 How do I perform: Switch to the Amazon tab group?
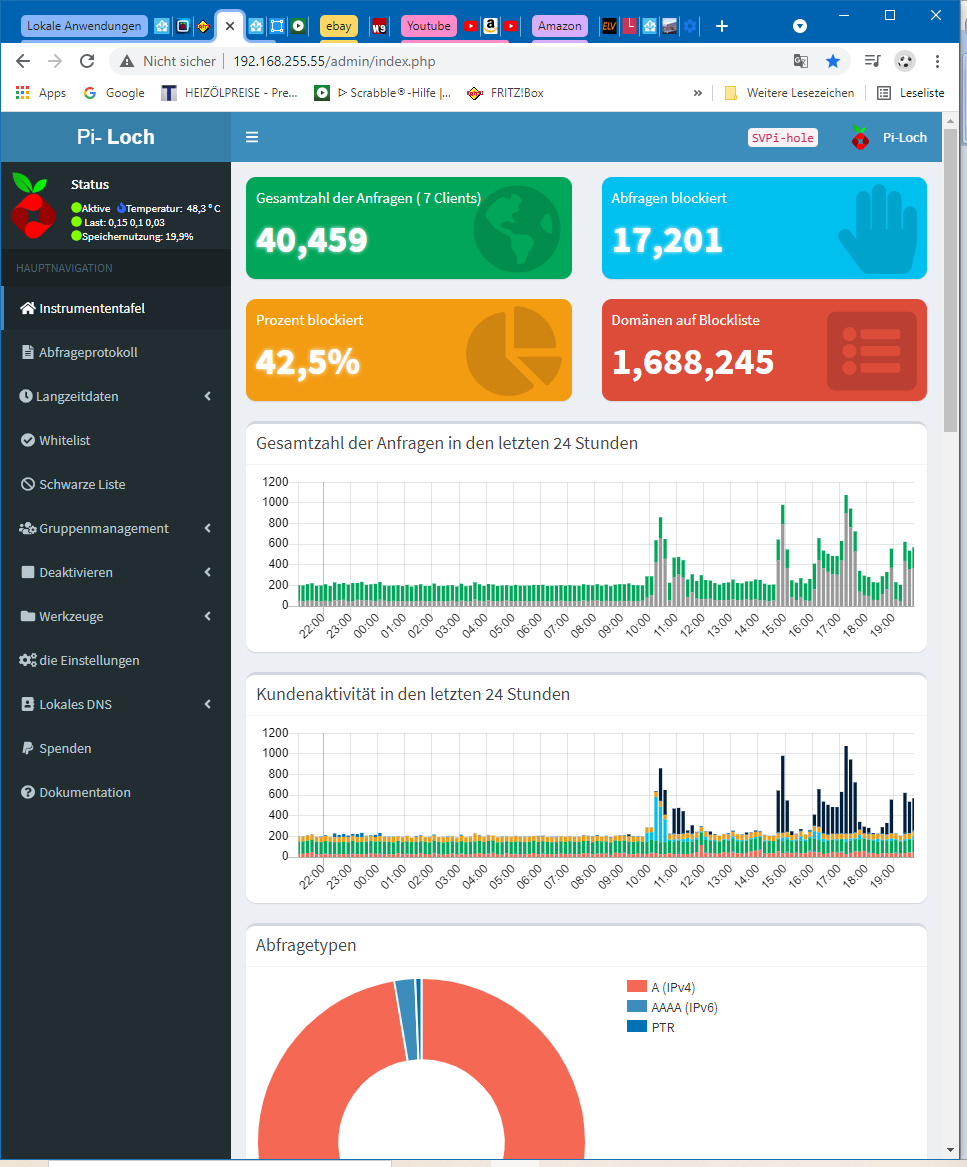click(560, 26)
